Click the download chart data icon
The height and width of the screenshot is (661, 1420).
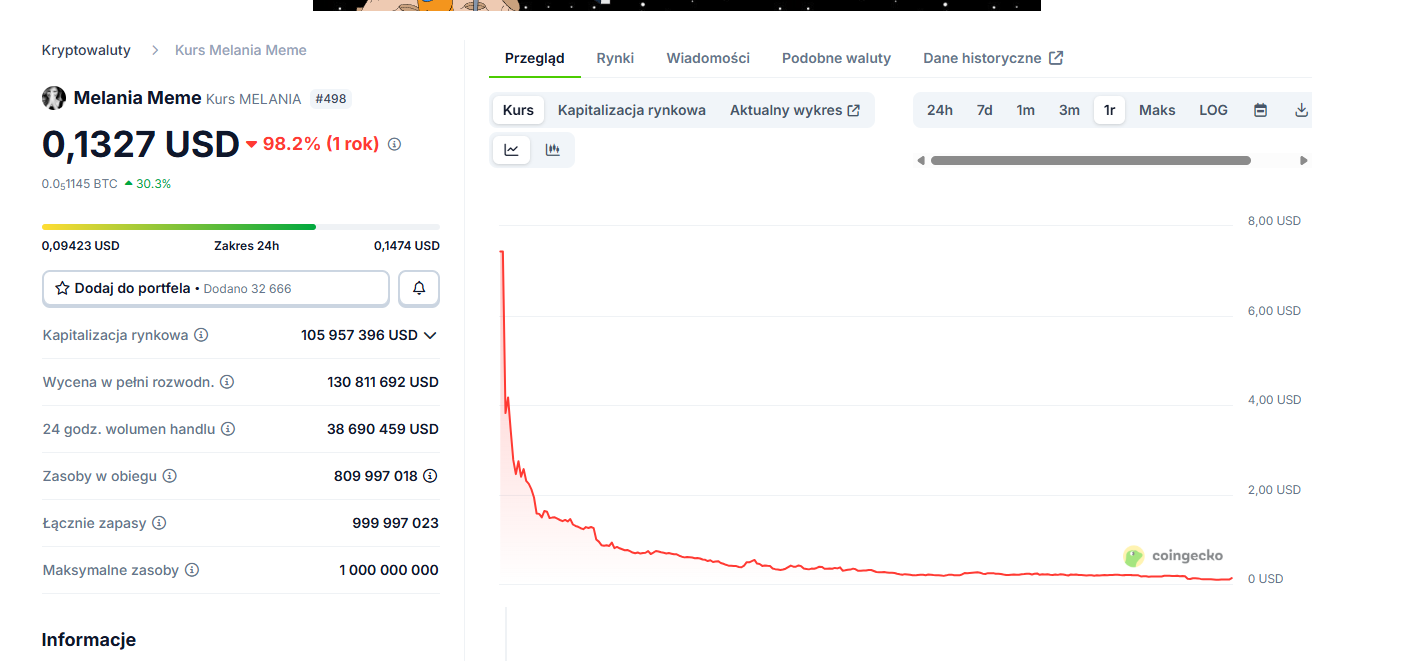[x=1301, y=110]
